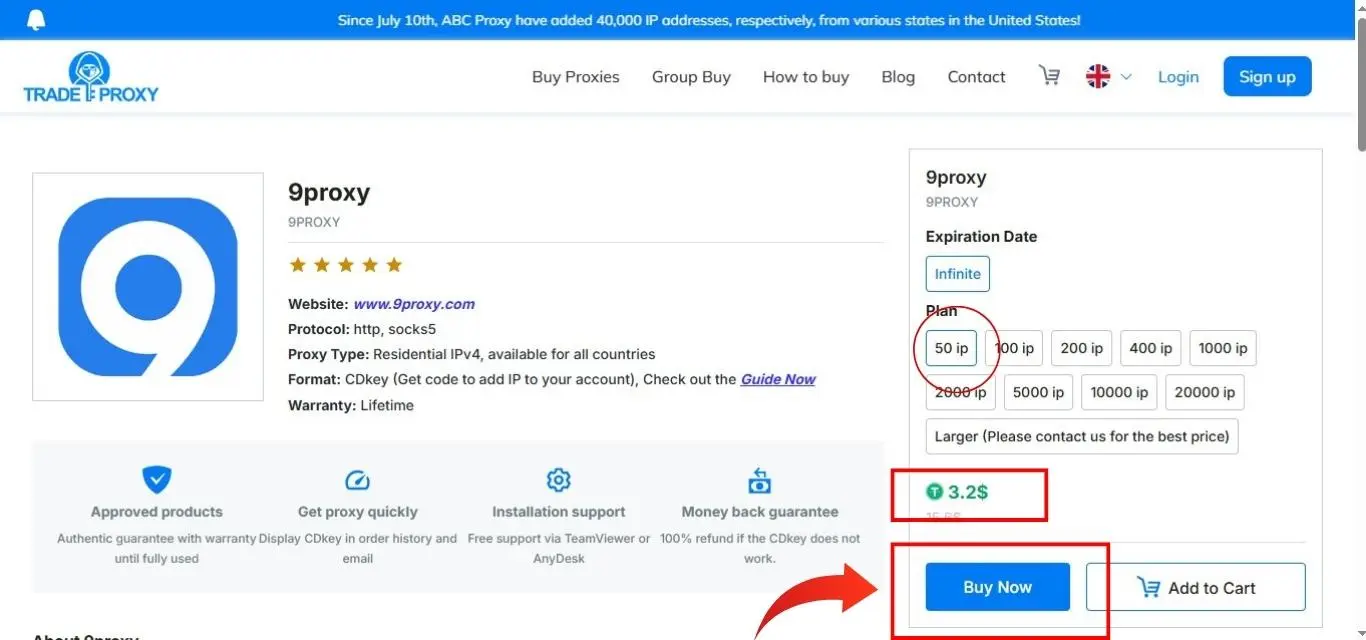
Task: Click the Approved products shield icon
Action: (x=156, y=479)
